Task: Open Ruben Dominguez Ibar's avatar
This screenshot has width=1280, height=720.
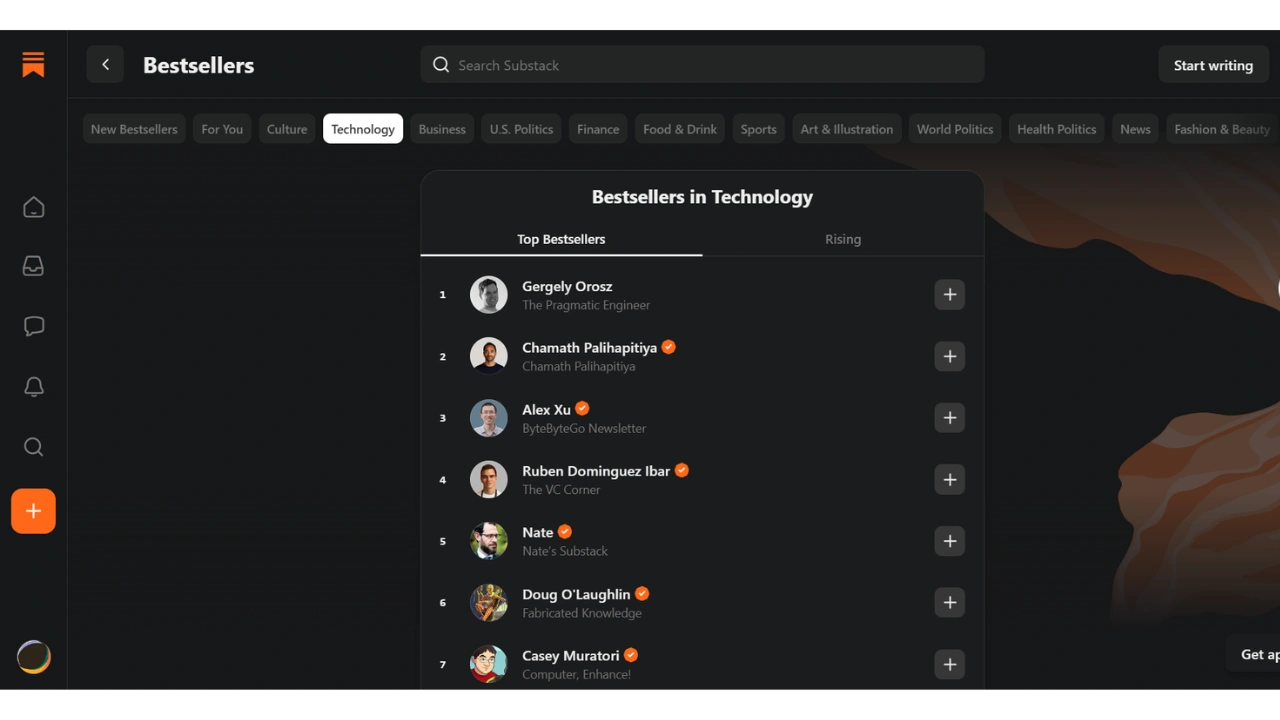Action: tap(489, 480)
